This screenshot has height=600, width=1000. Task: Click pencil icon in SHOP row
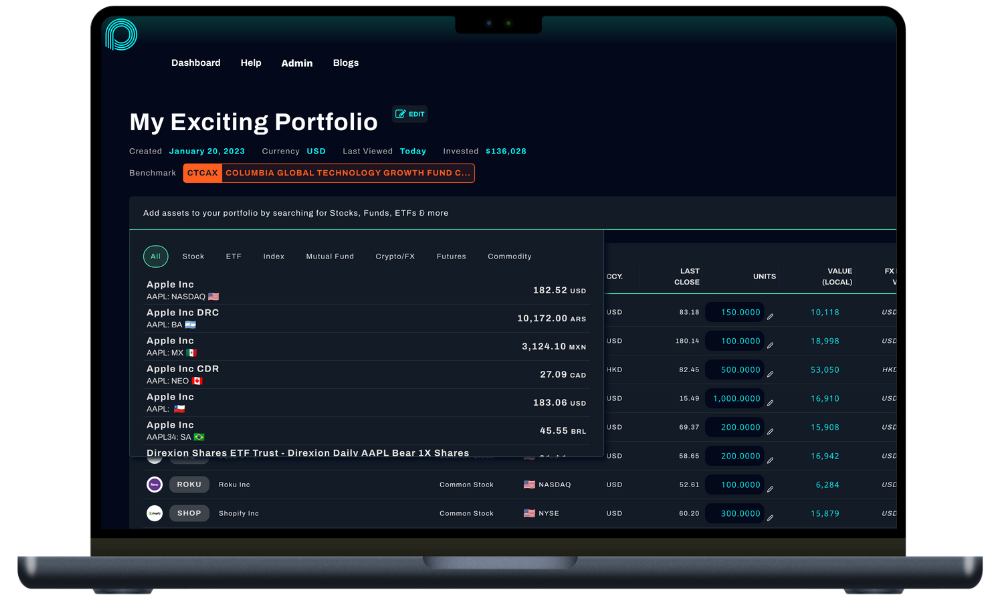point(770,518)
